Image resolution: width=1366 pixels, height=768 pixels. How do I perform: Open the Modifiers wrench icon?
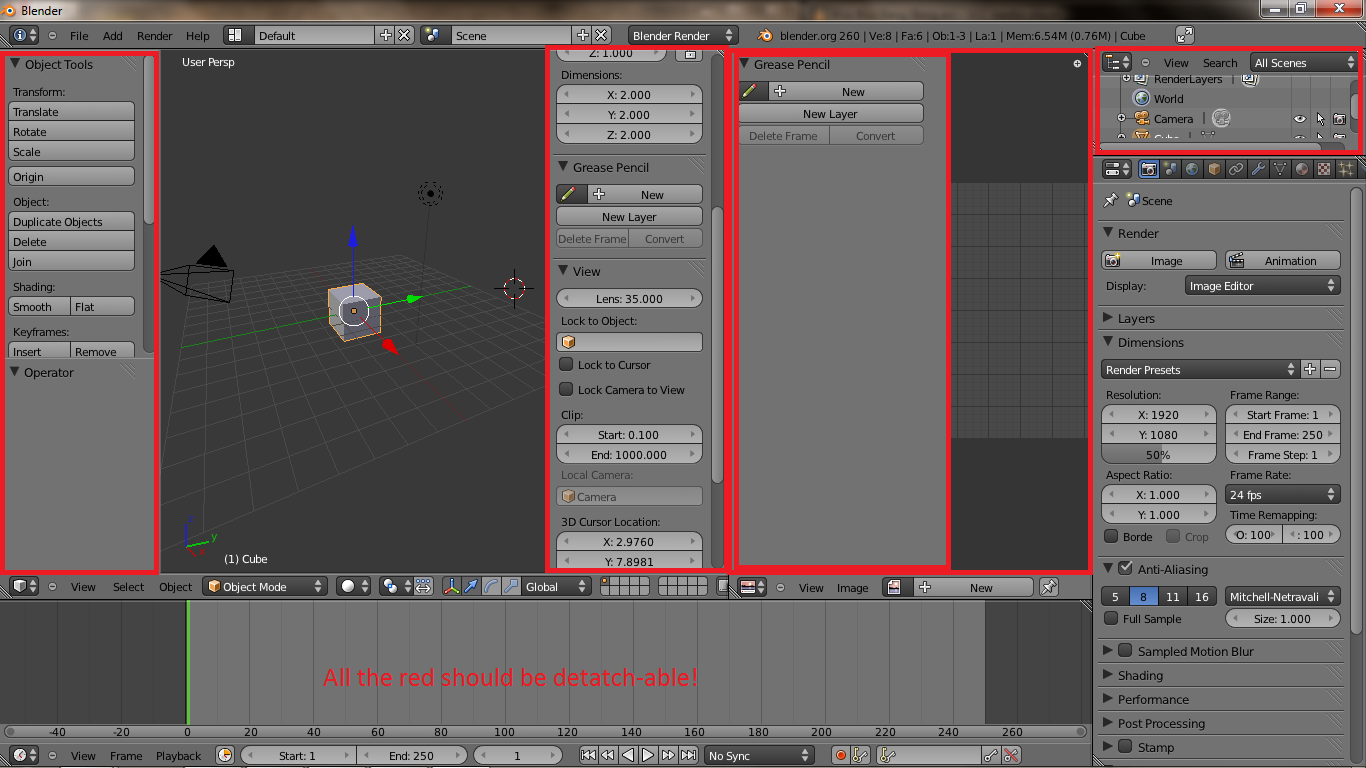(1258, 169)
